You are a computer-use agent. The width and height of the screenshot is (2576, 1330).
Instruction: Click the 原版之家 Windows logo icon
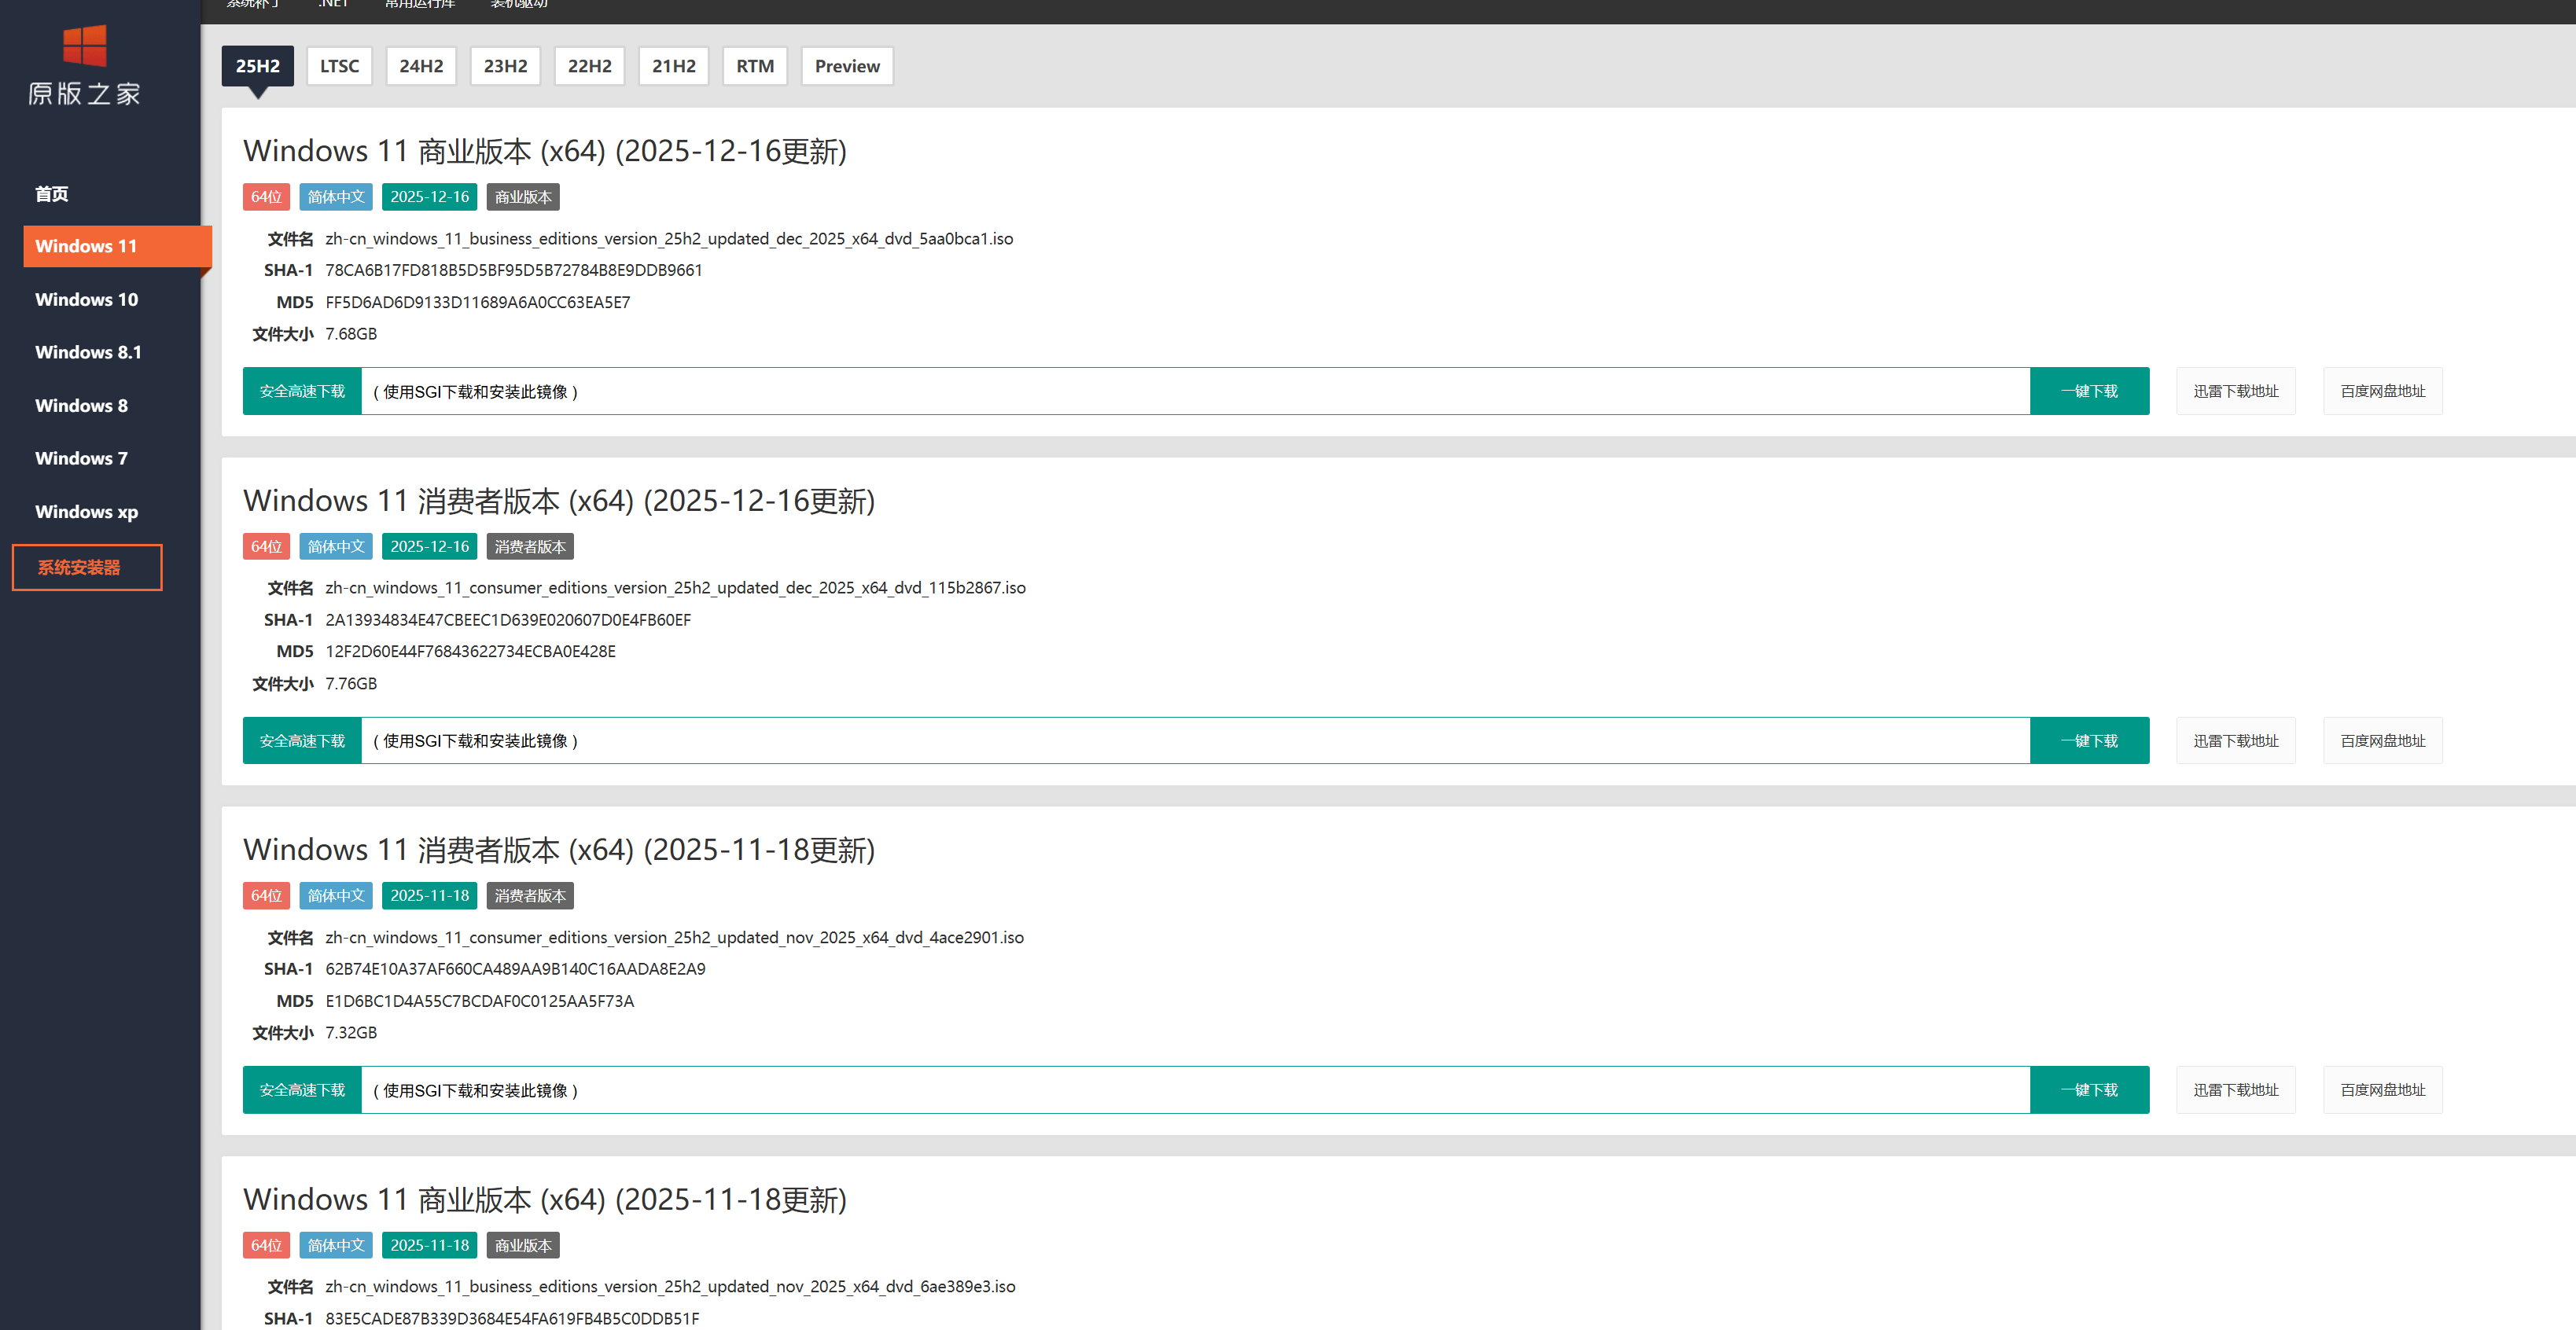84,46
